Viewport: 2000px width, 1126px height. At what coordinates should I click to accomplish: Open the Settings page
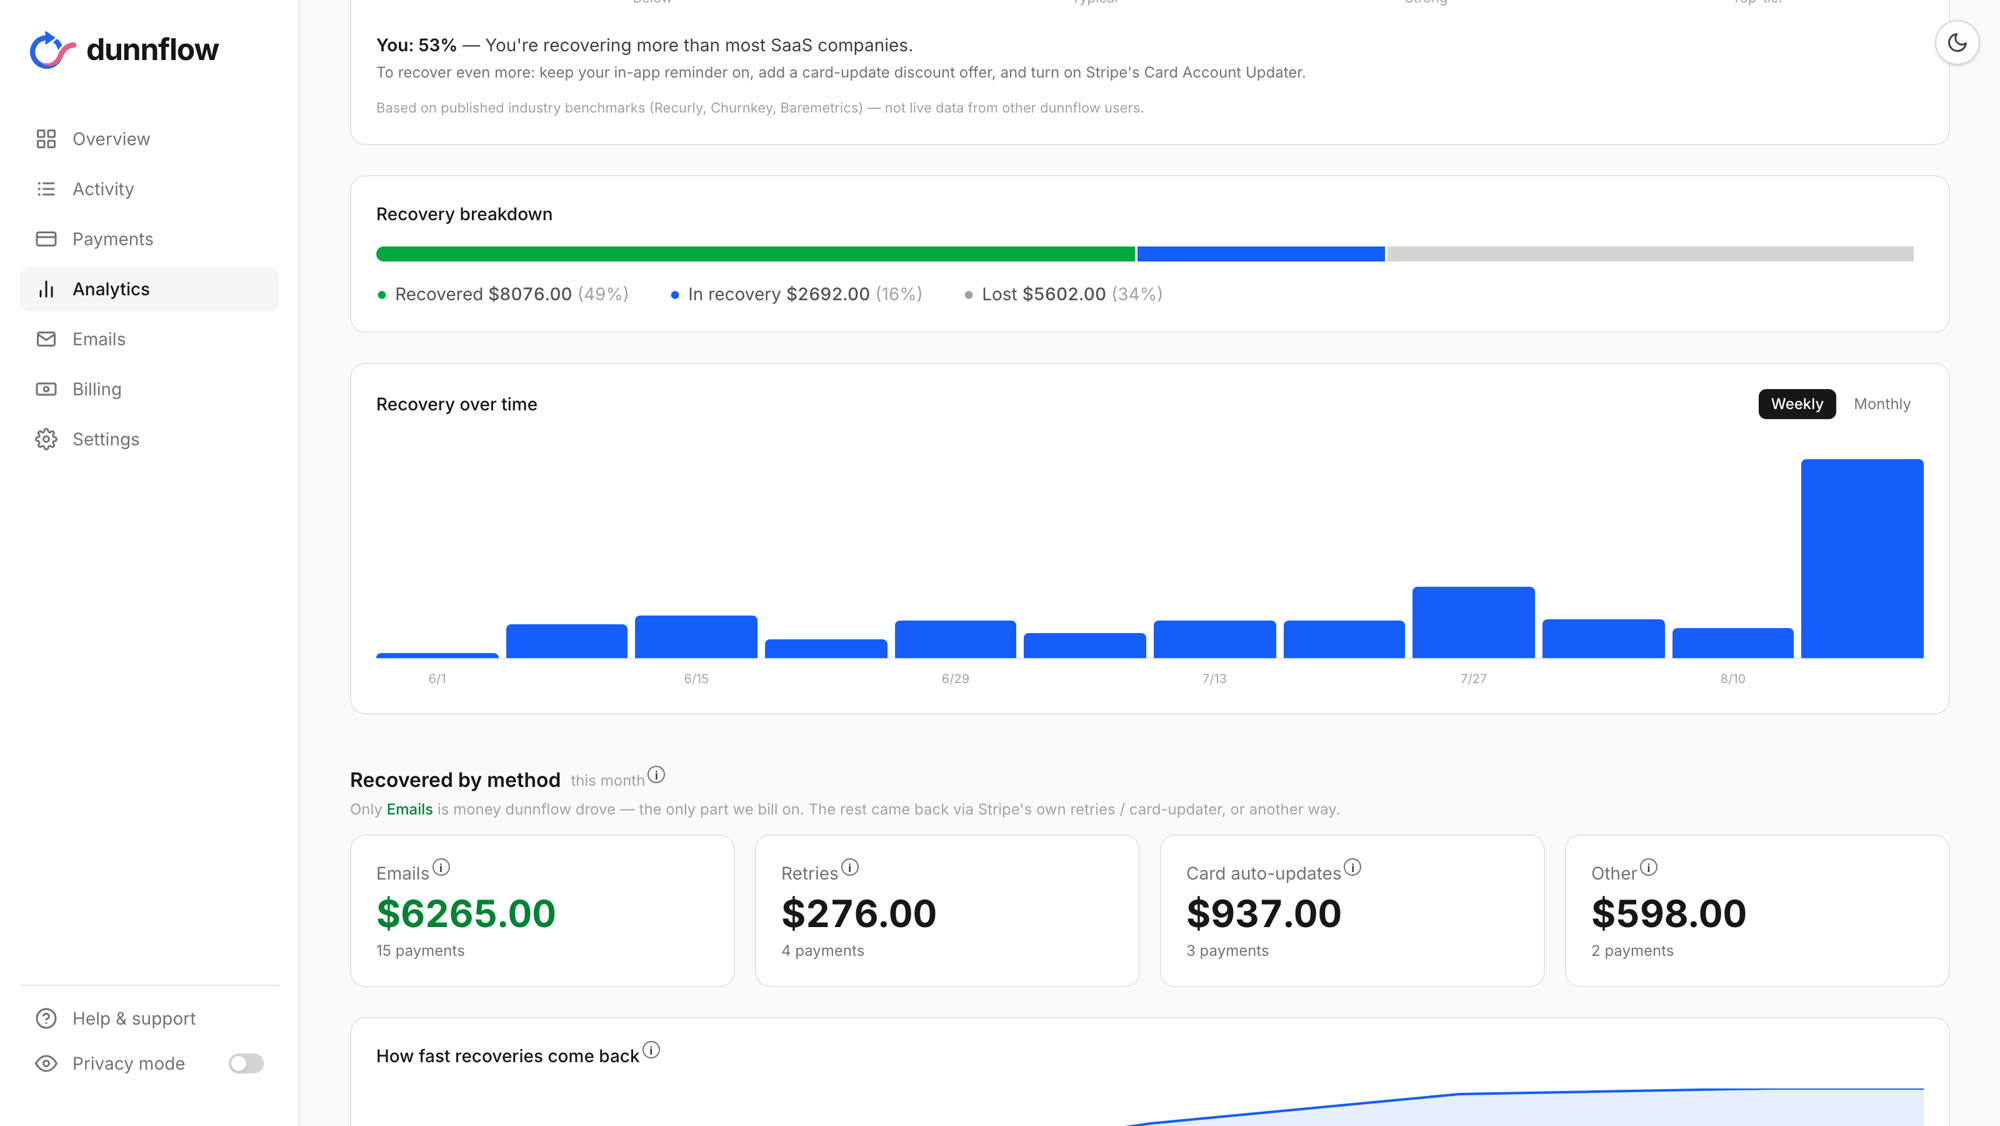[149, 439]
